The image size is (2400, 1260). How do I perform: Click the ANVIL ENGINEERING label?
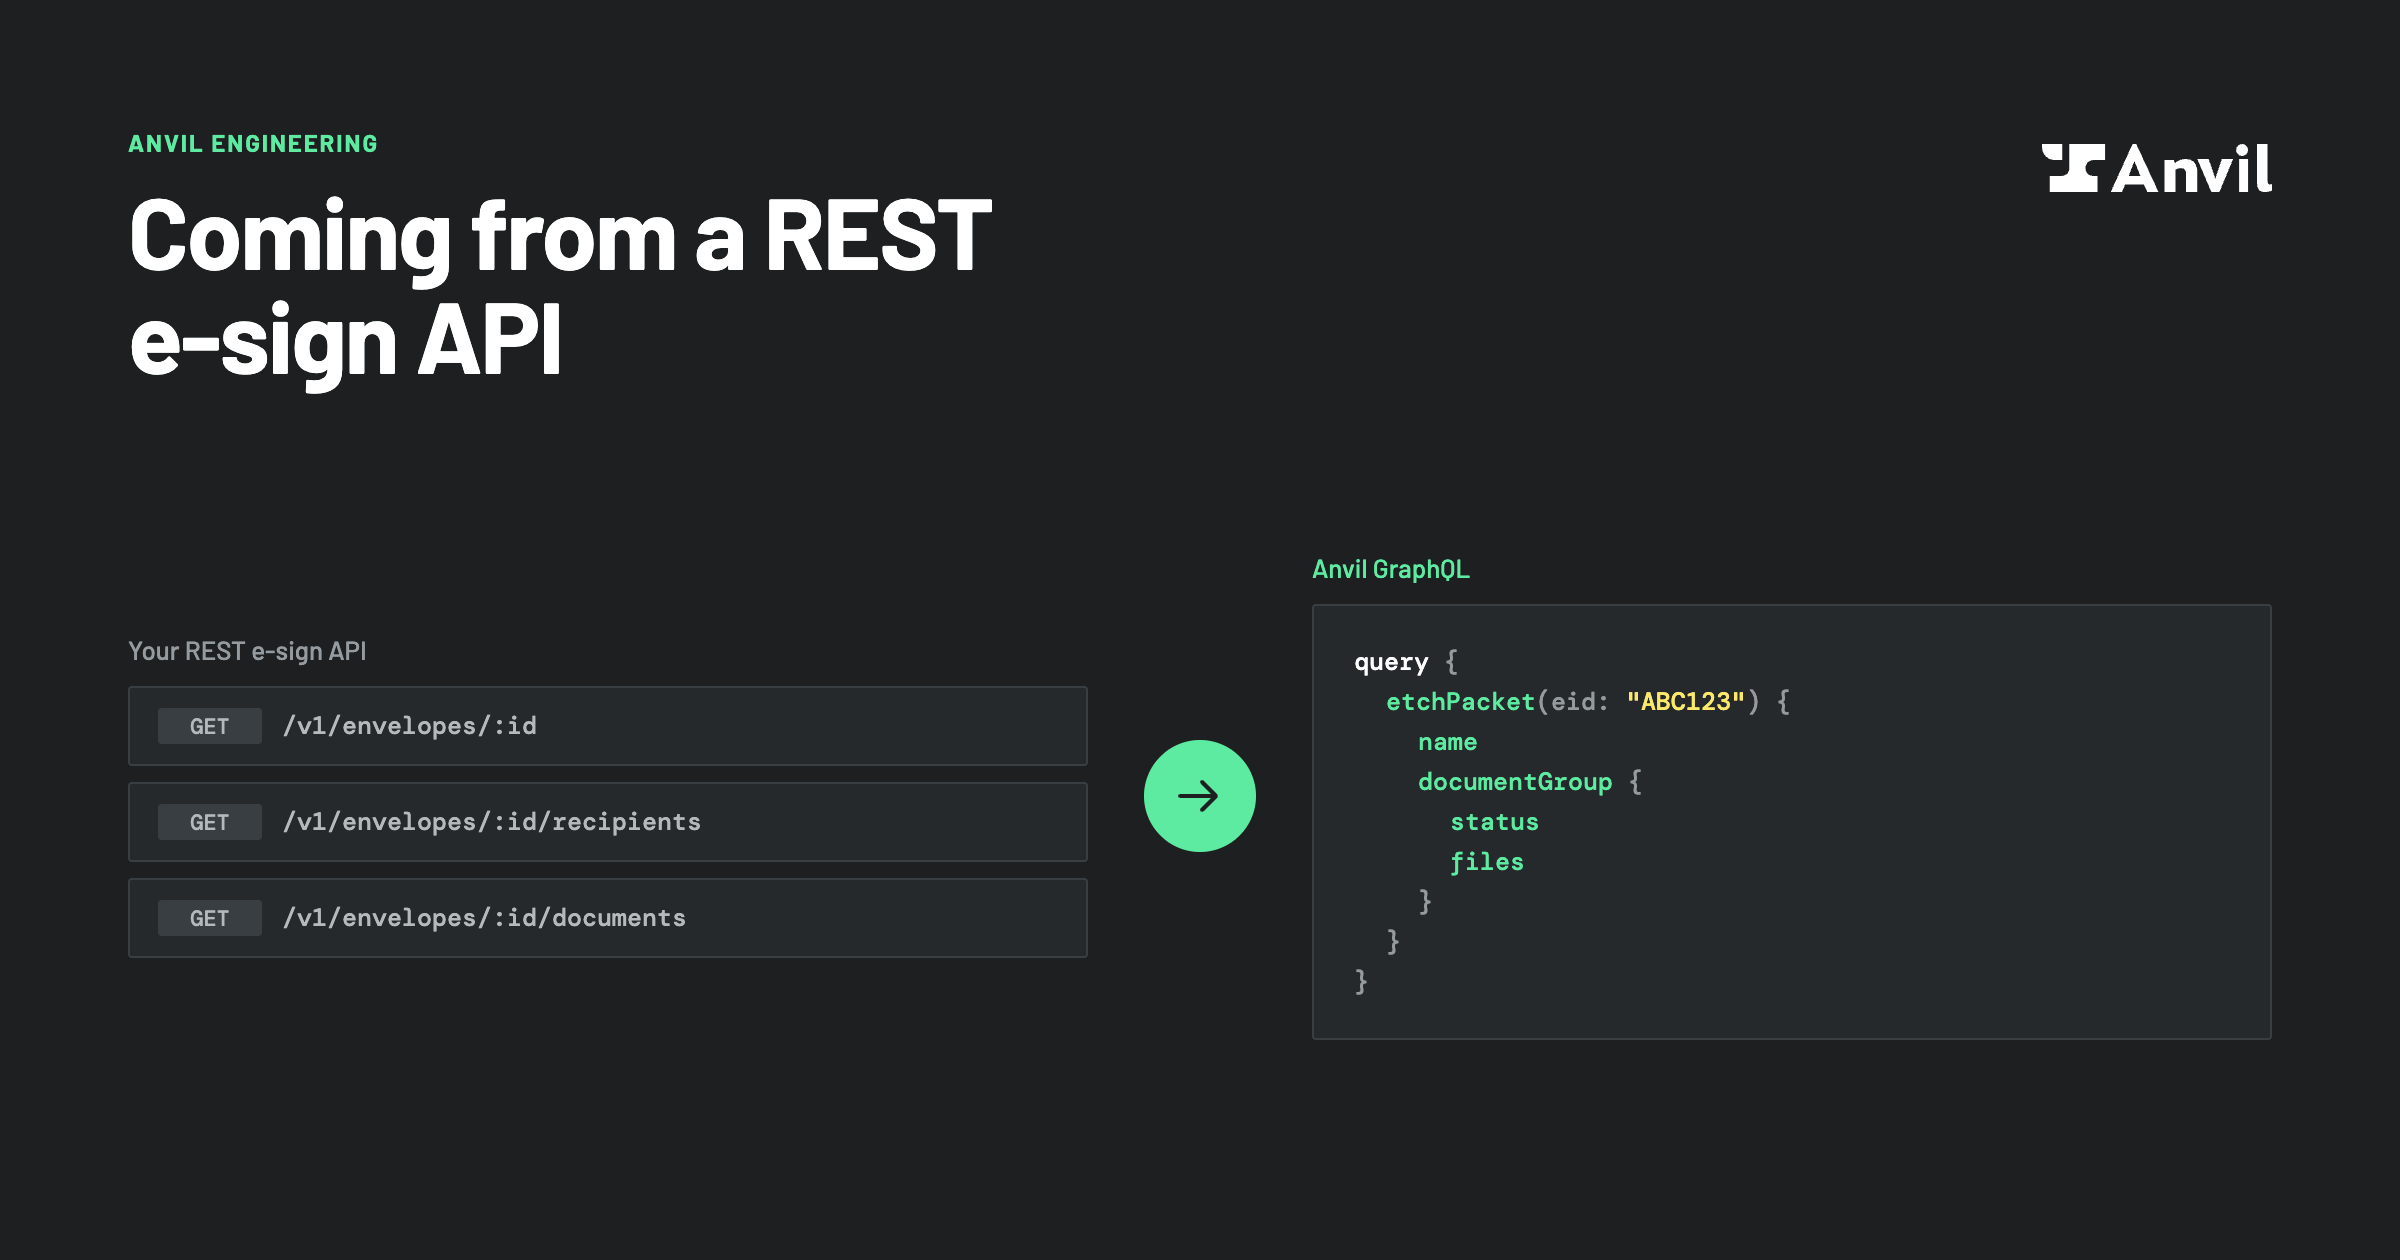point(253,144)
